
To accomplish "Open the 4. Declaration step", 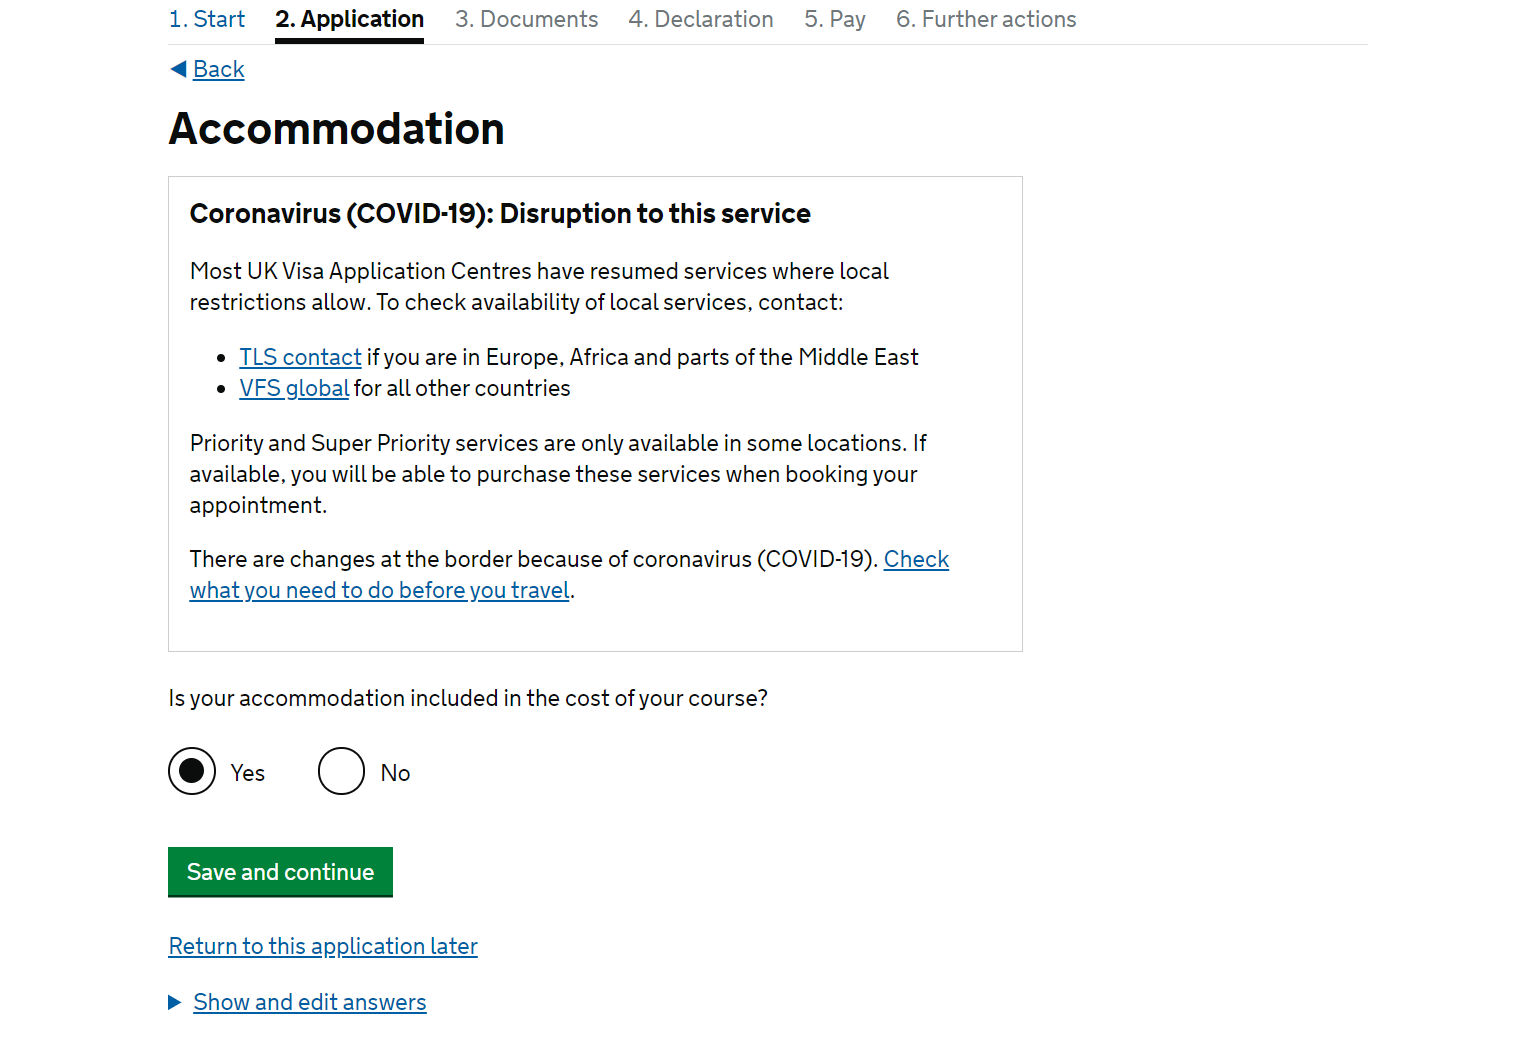I will tap(701, 19).
